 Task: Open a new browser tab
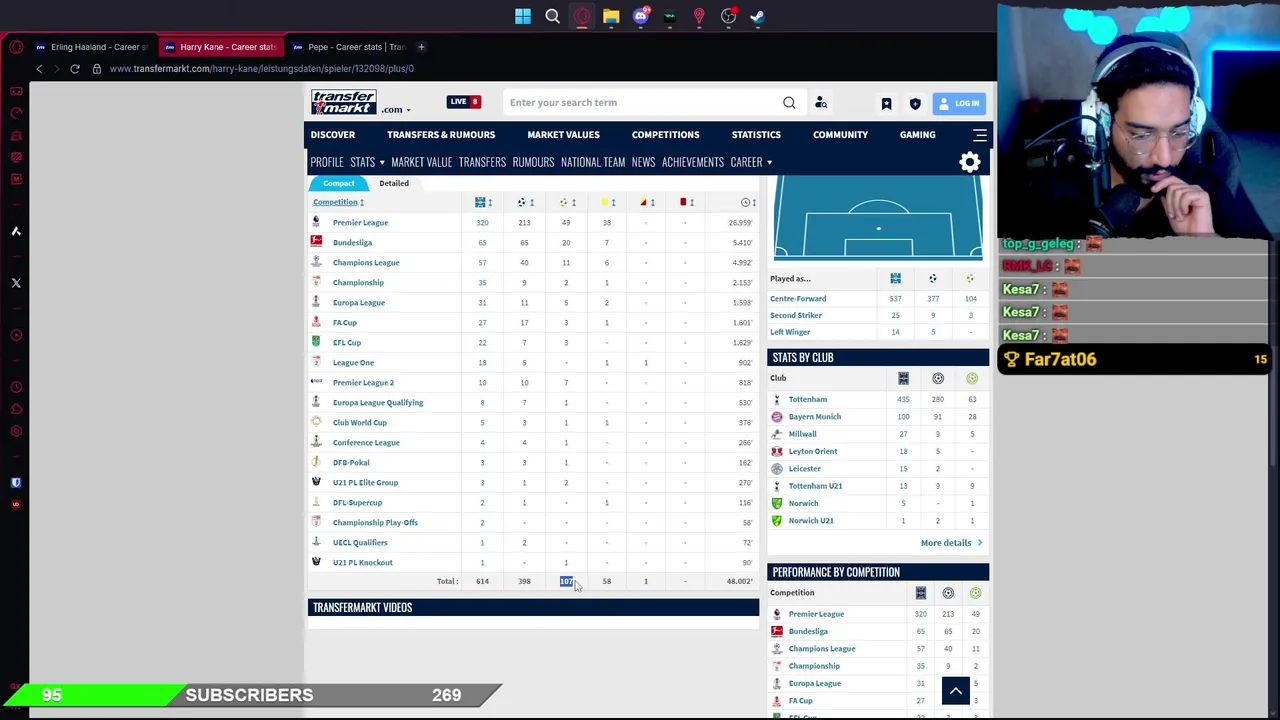click(x=421, y=47)
